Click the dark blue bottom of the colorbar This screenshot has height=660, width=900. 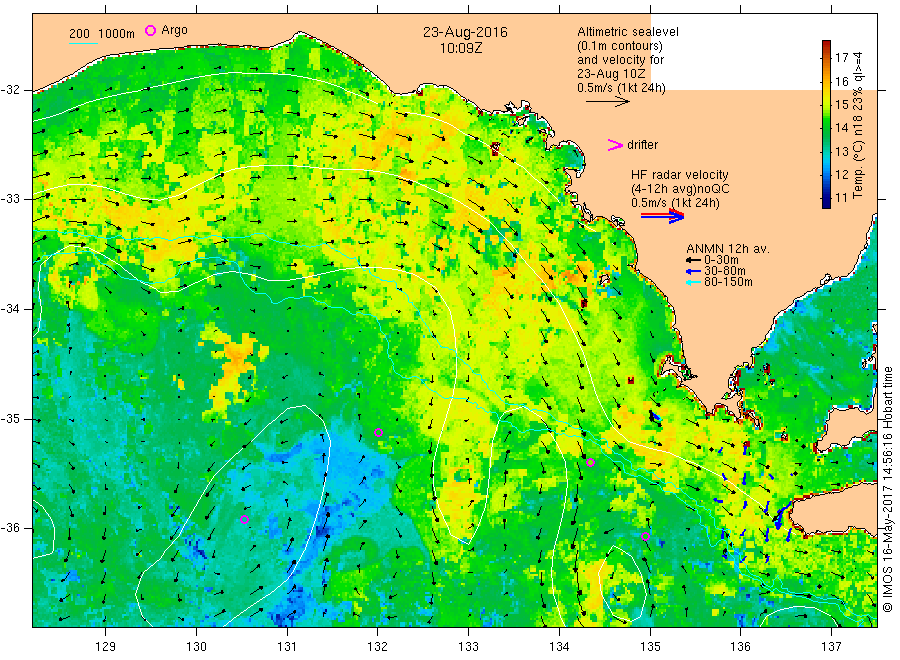(x=827, y=202)
